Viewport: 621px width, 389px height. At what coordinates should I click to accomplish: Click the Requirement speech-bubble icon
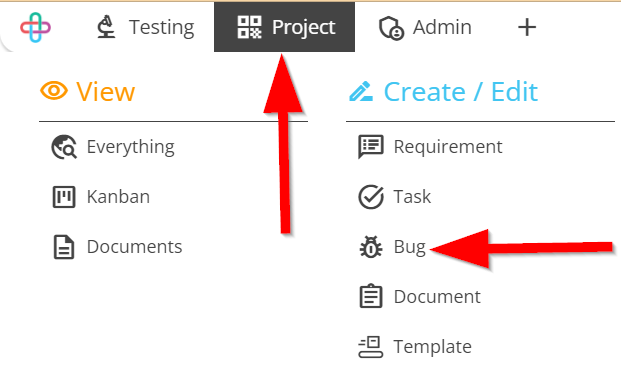[x=371, y=147]
